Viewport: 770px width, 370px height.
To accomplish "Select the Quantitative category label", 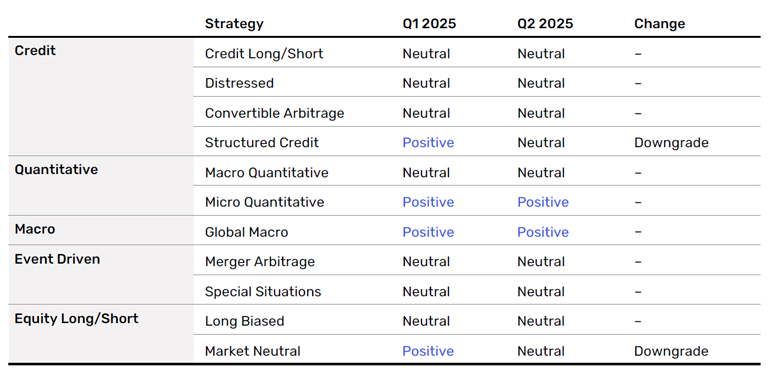I will (56, 170).
